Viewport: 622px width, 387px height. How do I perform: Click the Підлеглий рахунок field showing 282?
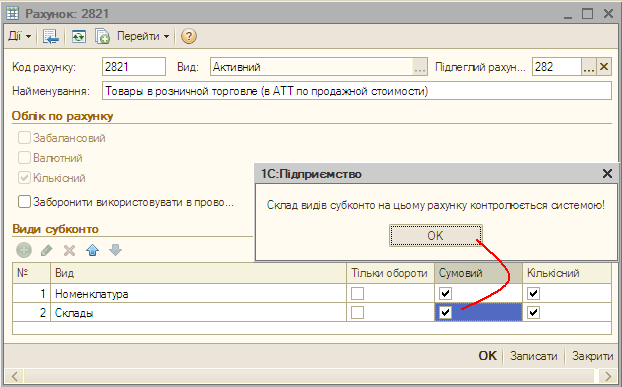tap(557, 67)
